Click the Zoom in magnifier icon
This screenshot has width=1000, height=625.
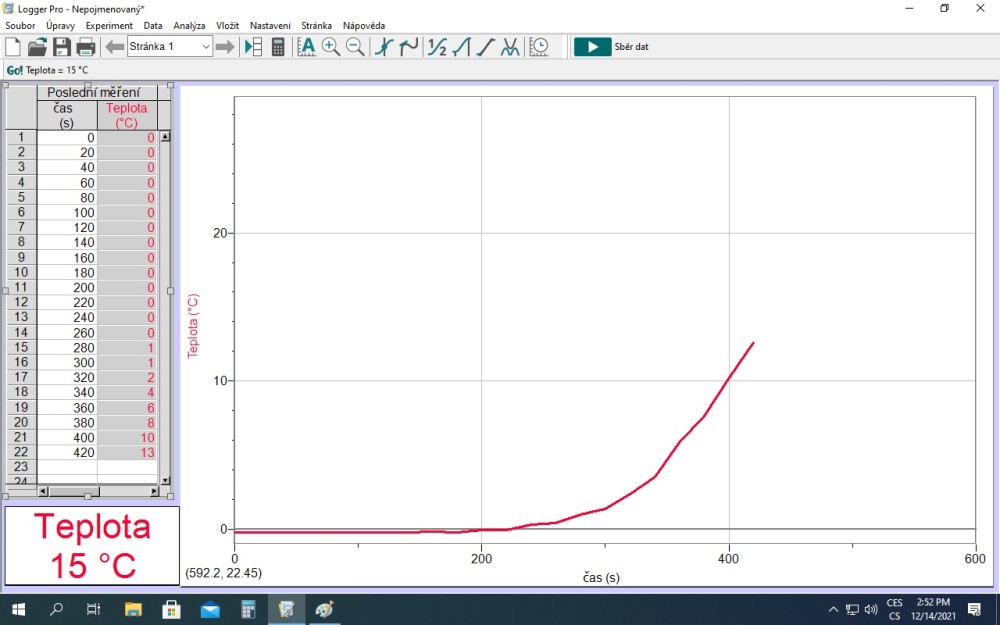pos(331,47)
